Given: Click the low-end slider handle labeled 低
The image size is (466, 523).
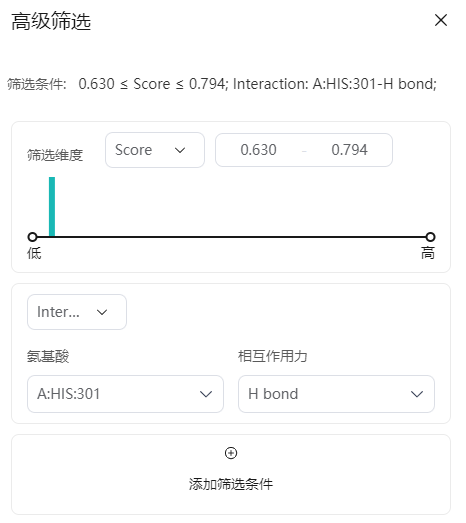Looking at the screenshot, I should 32,239.
